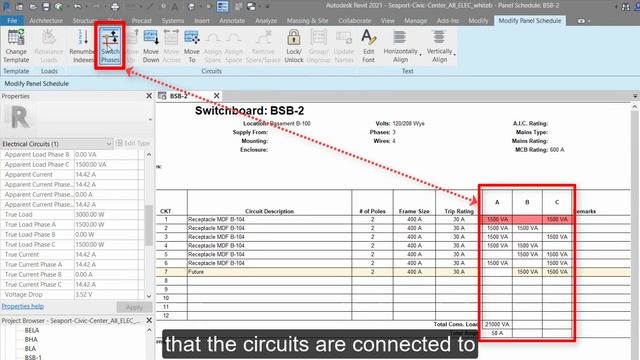Click the Apply button in Properties
640x360 pixels.
(x=134, y=307)
